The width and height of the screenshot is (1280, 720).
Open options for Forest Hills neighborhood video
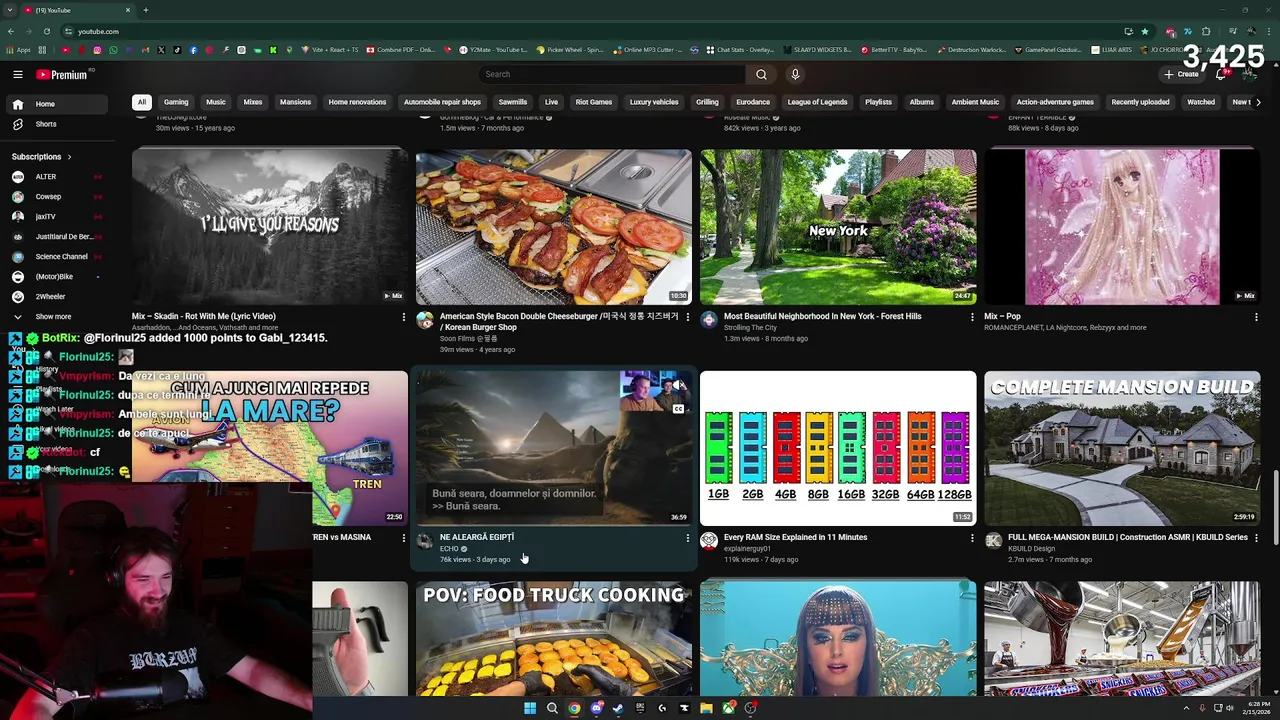[x=972, y=317]
